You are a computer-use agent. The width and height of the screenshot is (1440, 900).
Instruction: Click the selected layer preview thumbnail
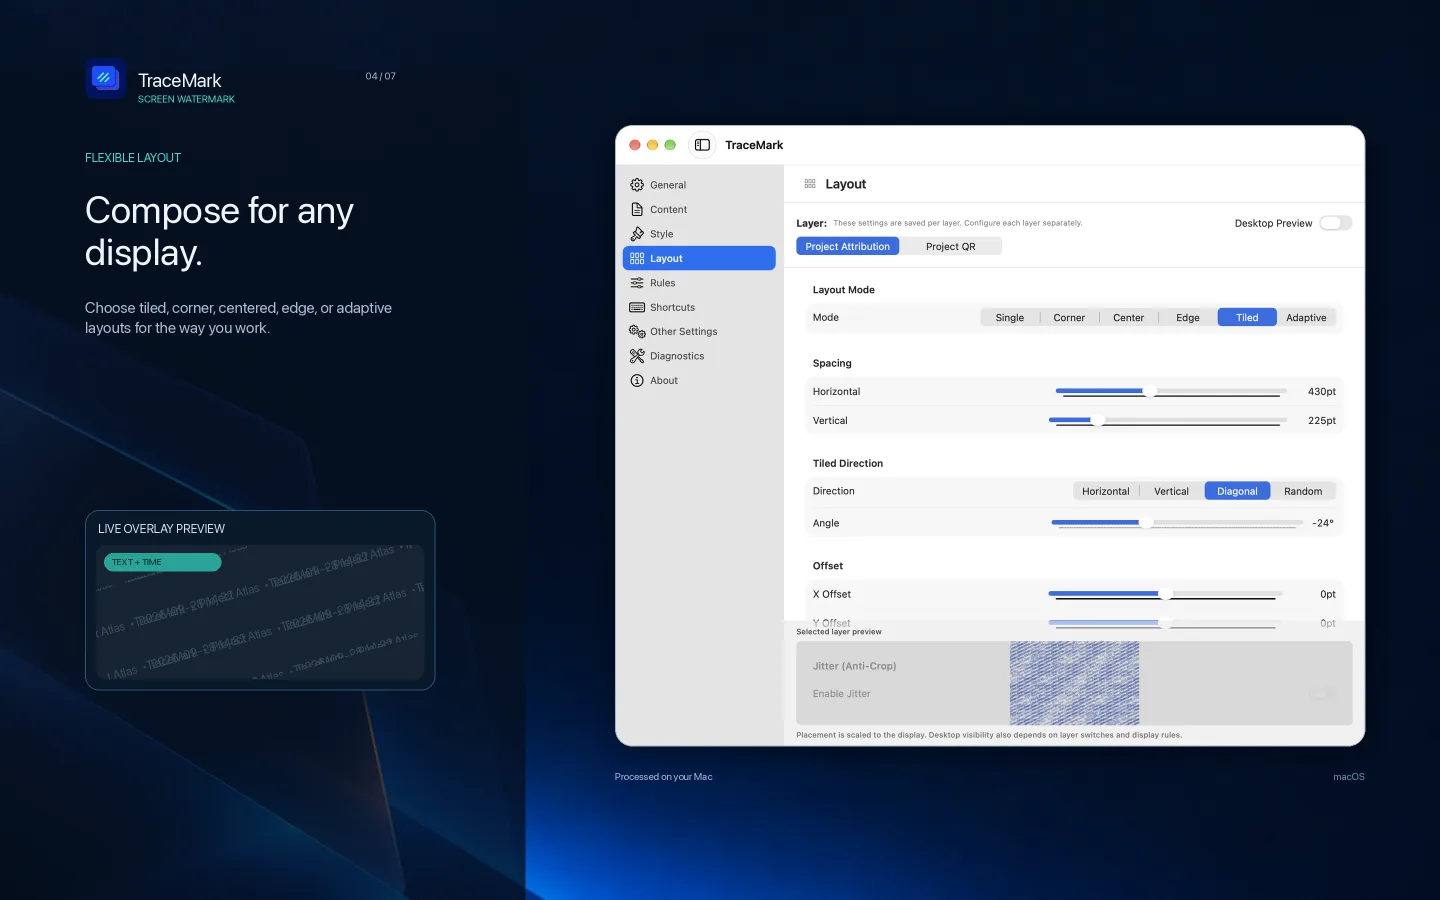tap(1074, 683)
